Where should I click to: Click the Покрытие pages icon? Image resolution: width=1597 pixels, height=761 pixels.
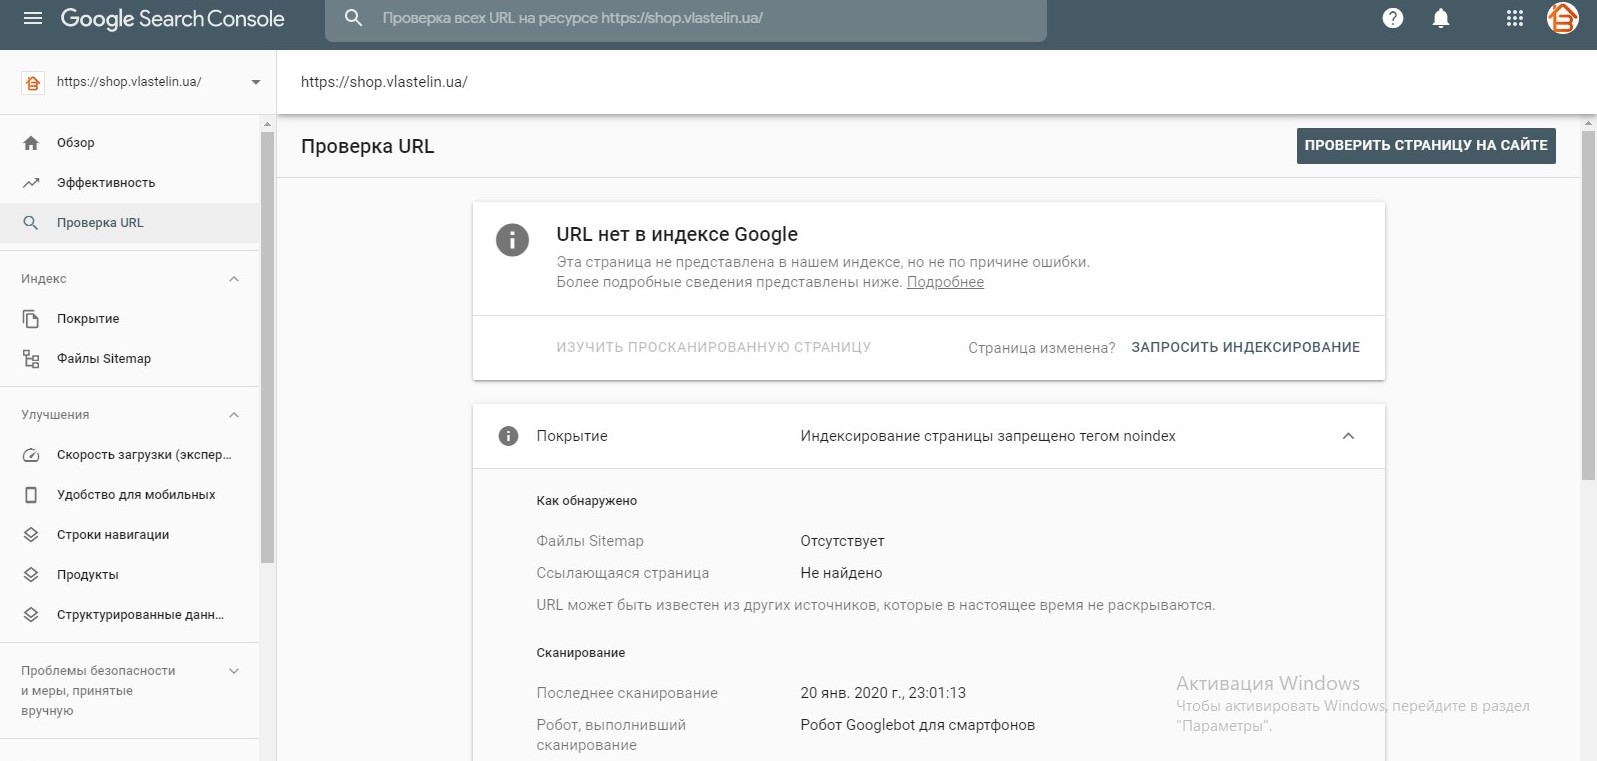[31, 319]
